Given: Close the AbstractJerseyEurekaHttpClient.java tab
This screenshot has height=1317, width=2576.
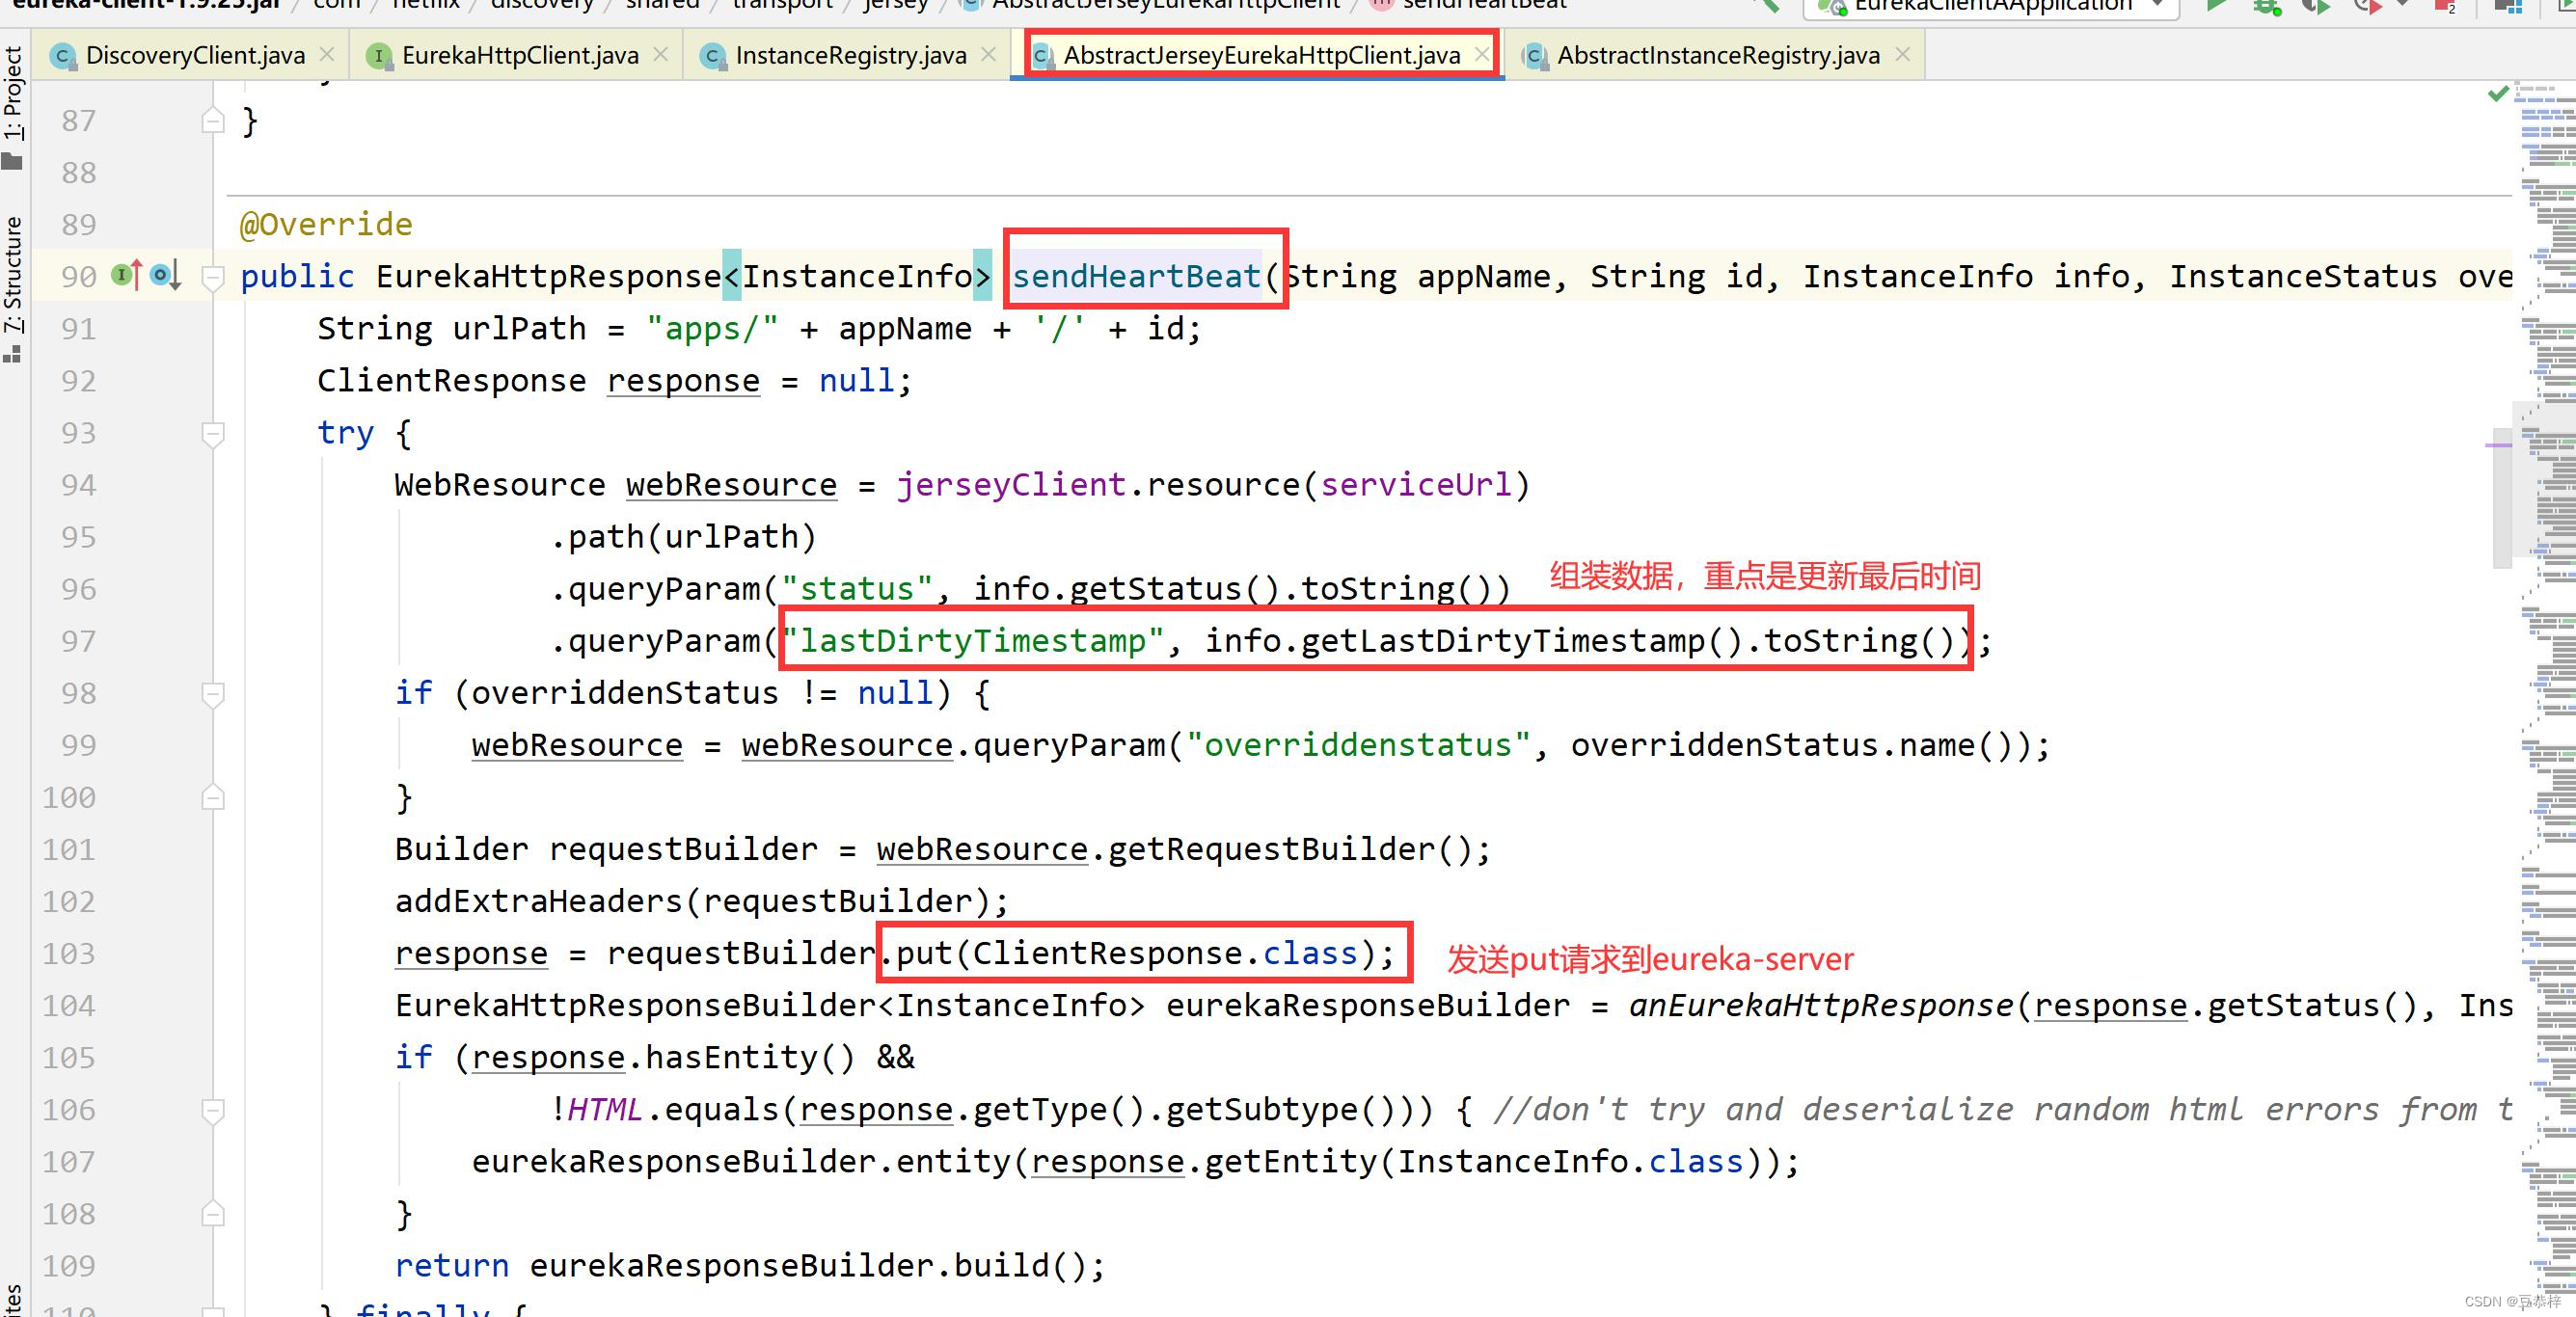Looking at the screenshot, I should coord(1480,54).
